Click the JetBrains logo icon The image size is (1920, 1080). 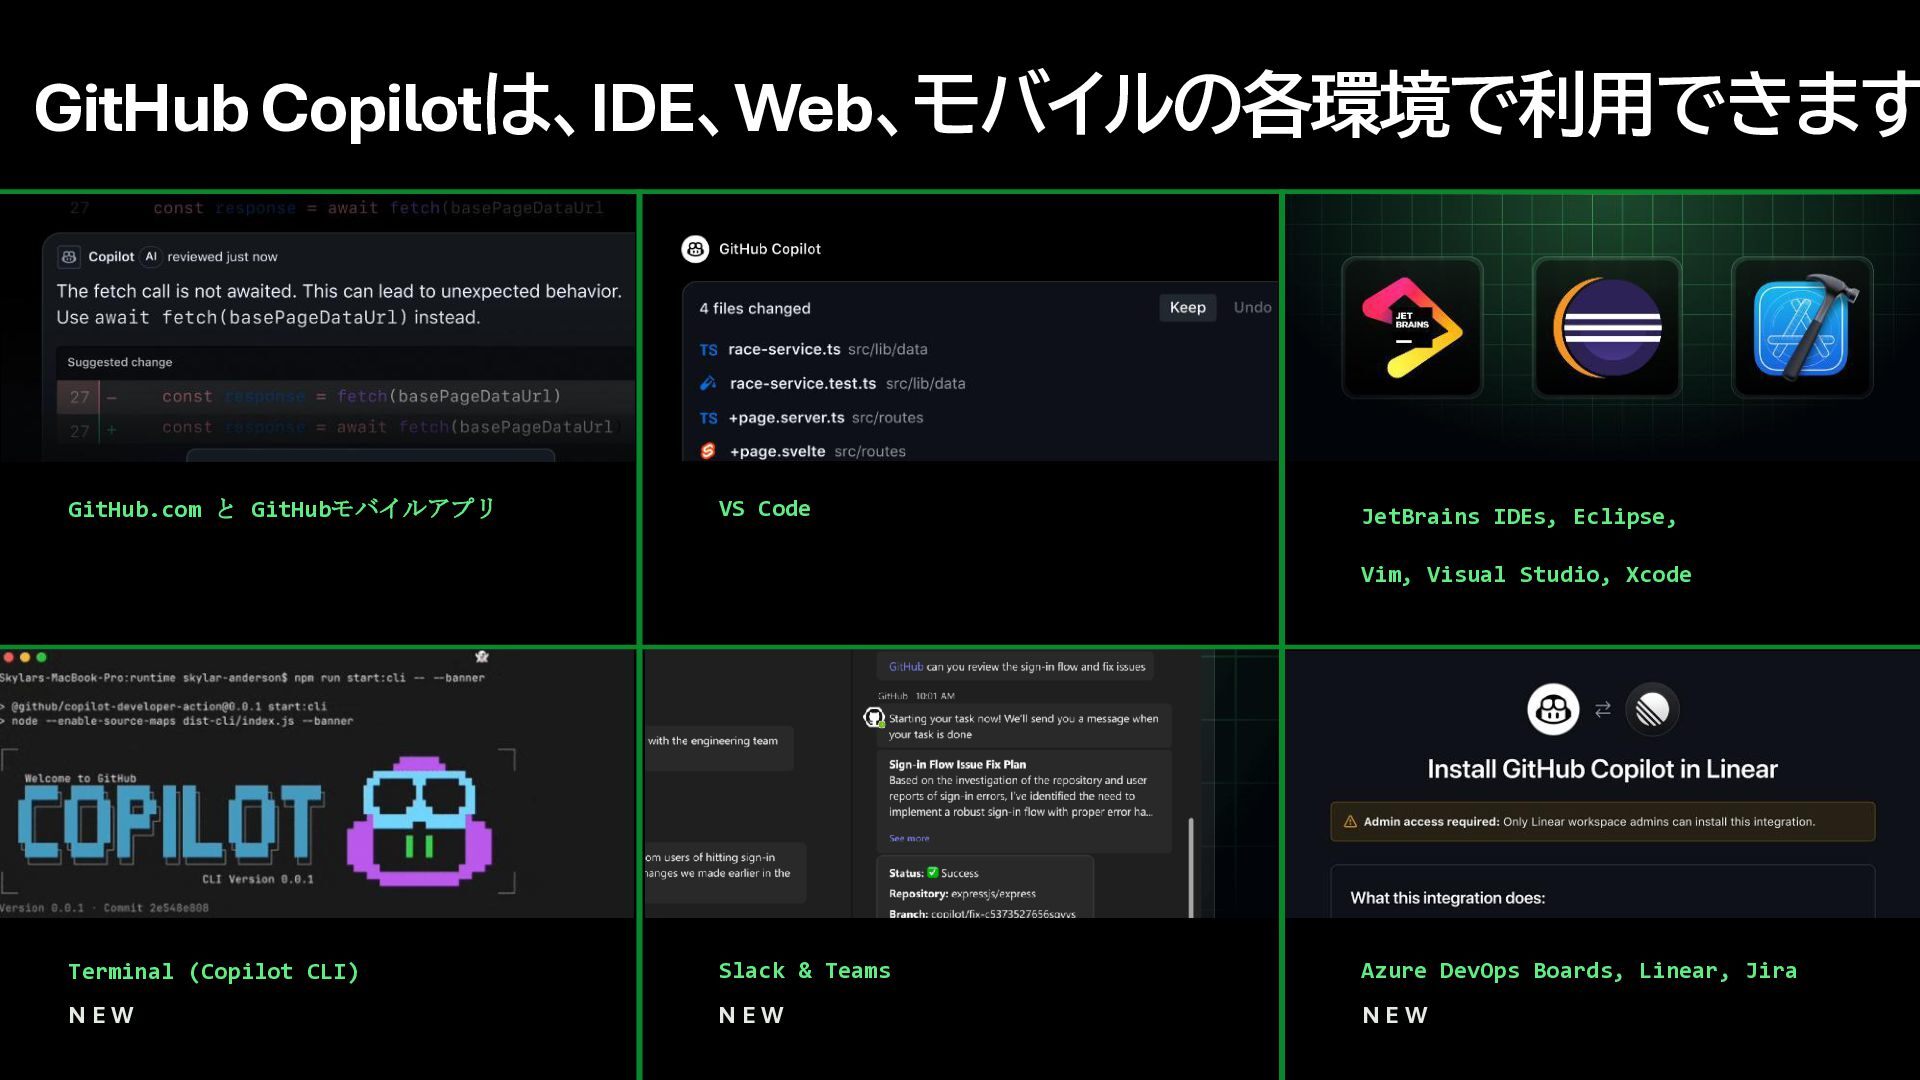(x=1412, y=328)
